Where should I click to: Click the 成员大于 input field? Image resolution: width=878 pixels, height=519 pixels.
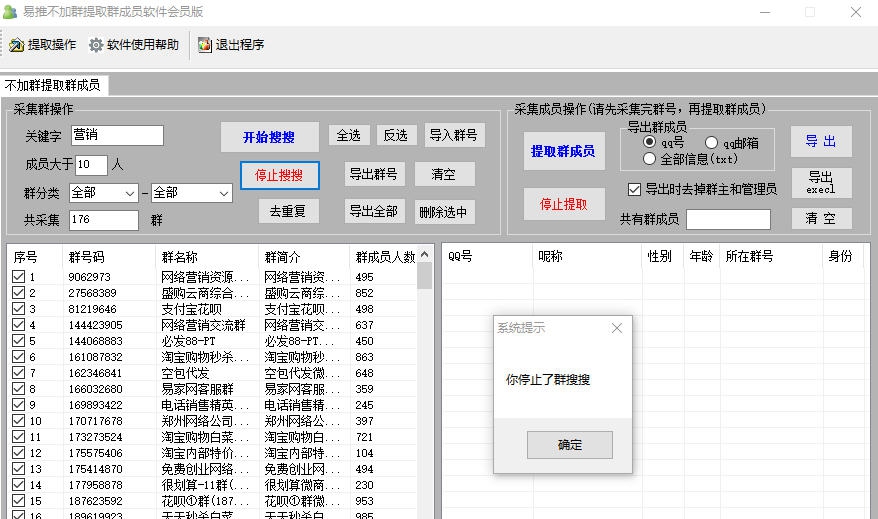coord(91,165)
